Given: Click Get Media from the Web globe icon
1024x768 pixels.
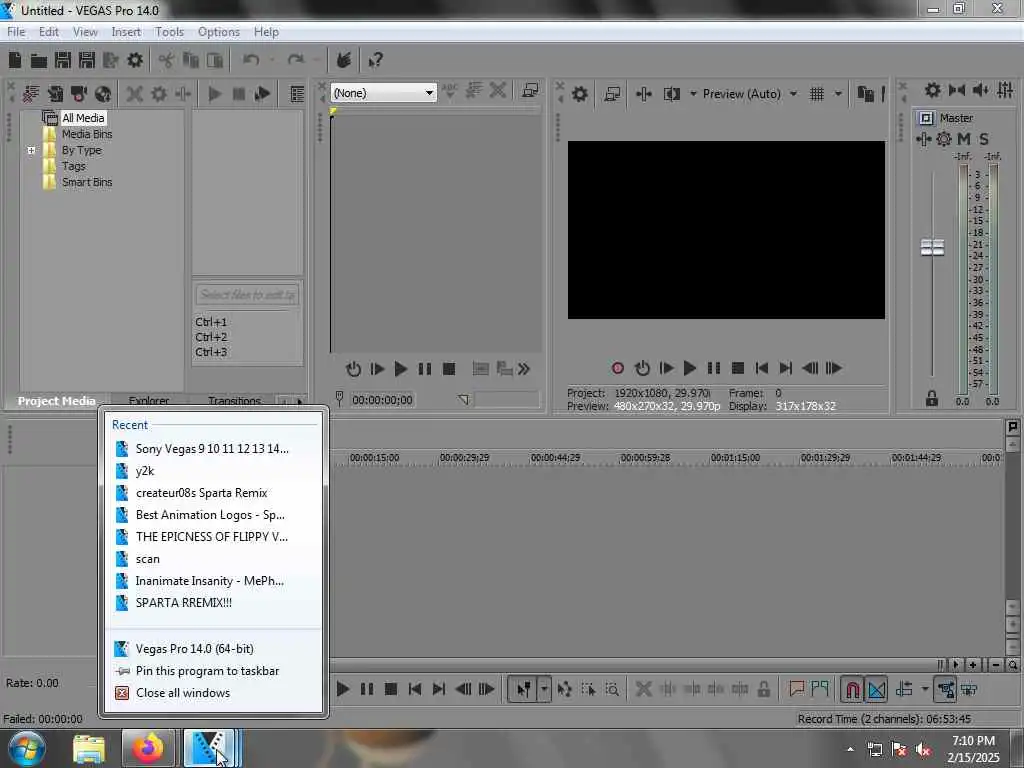Looking at the screenshot, I should coord(103,94).
